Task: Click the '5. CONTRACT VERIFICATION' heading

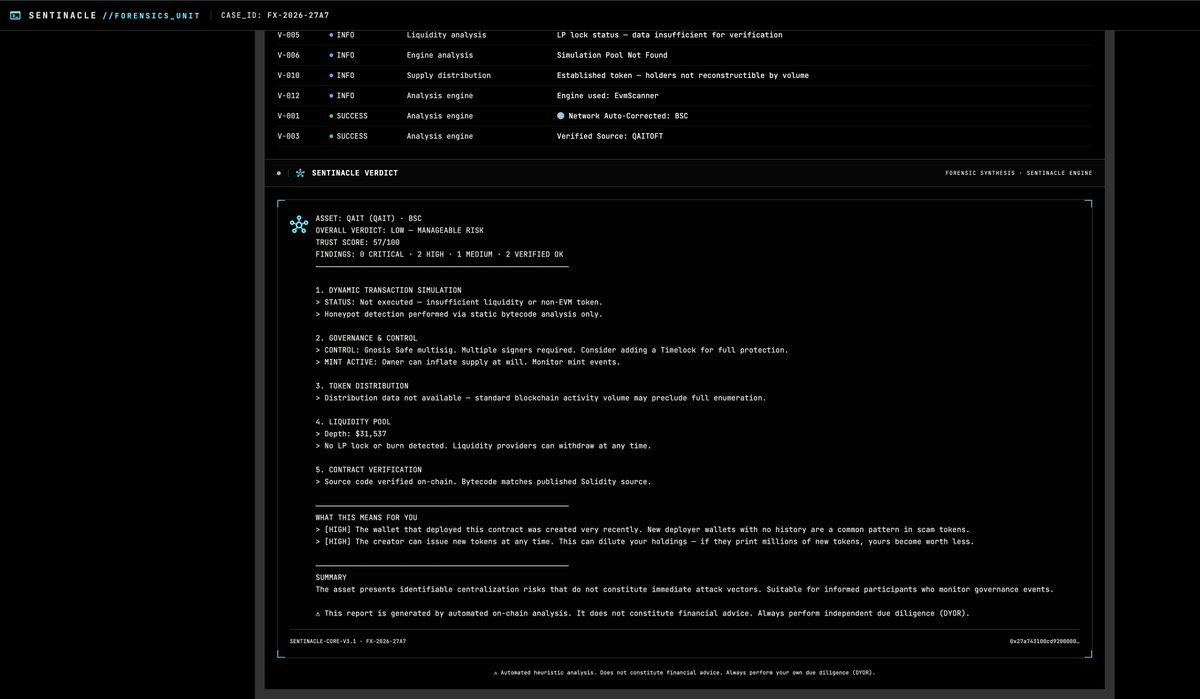Action: 368,470
